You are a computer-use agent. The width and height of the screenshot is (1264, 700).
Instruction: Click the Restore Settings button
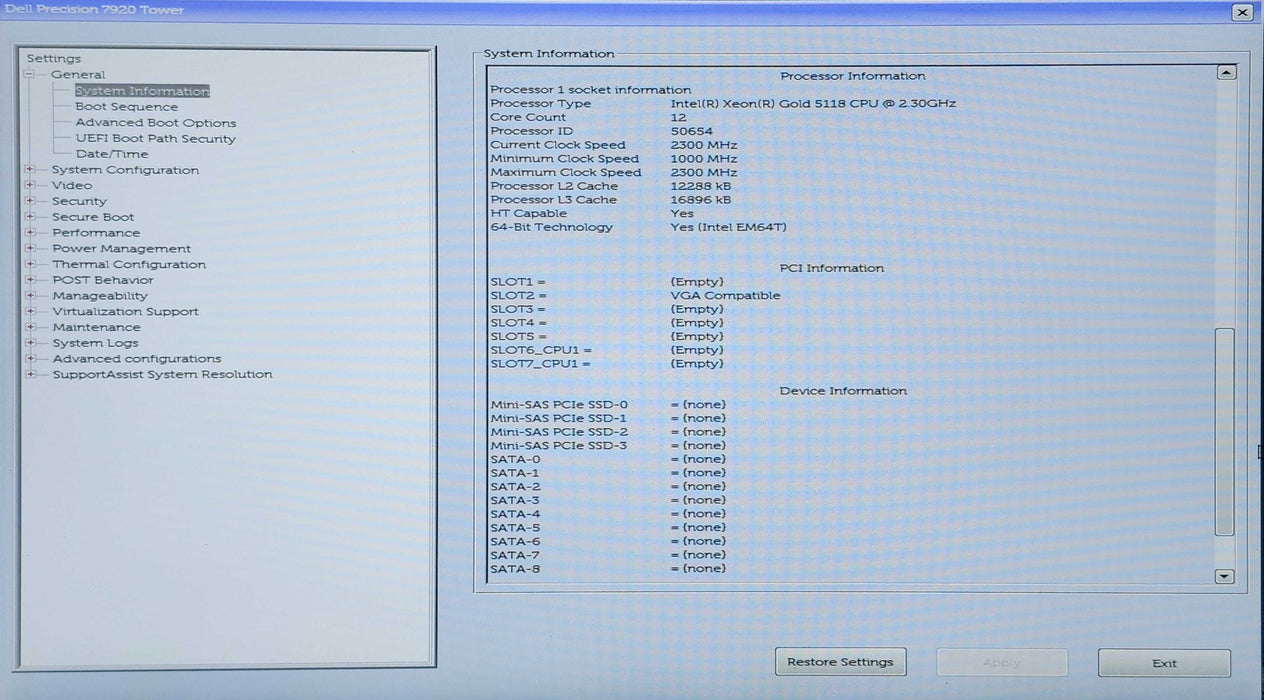[x=840, y=661]
